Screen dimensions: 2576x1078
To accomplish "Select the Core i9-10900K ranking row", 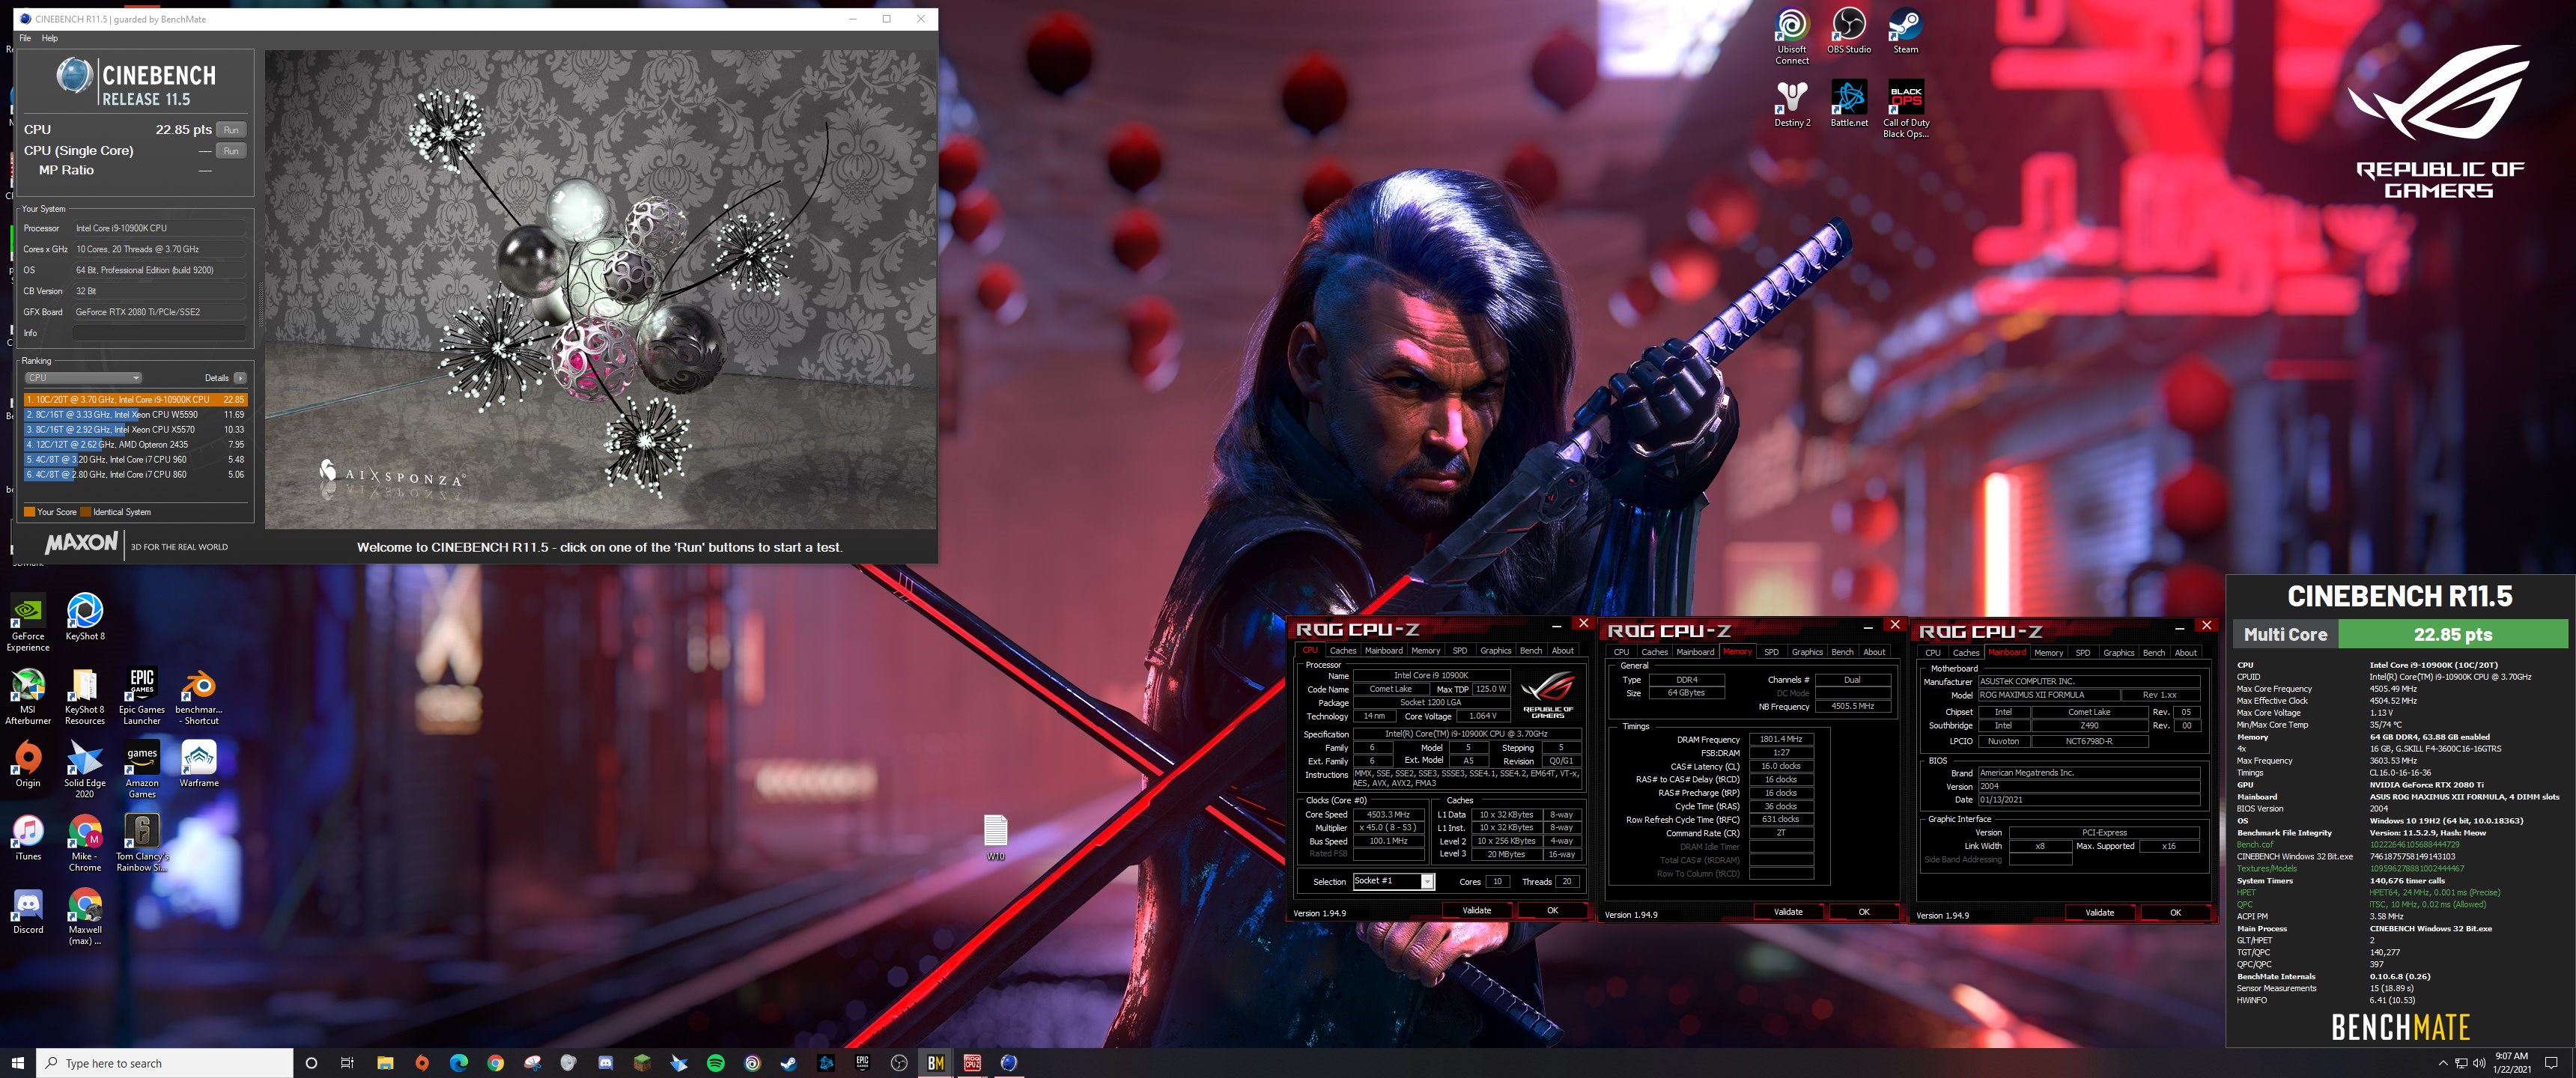I will coord(135,399).
